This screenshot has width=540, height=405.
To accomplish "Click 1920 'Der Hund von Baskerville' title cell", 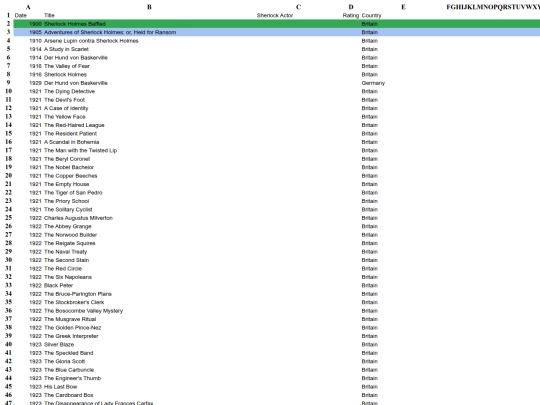I will (76, 83).
